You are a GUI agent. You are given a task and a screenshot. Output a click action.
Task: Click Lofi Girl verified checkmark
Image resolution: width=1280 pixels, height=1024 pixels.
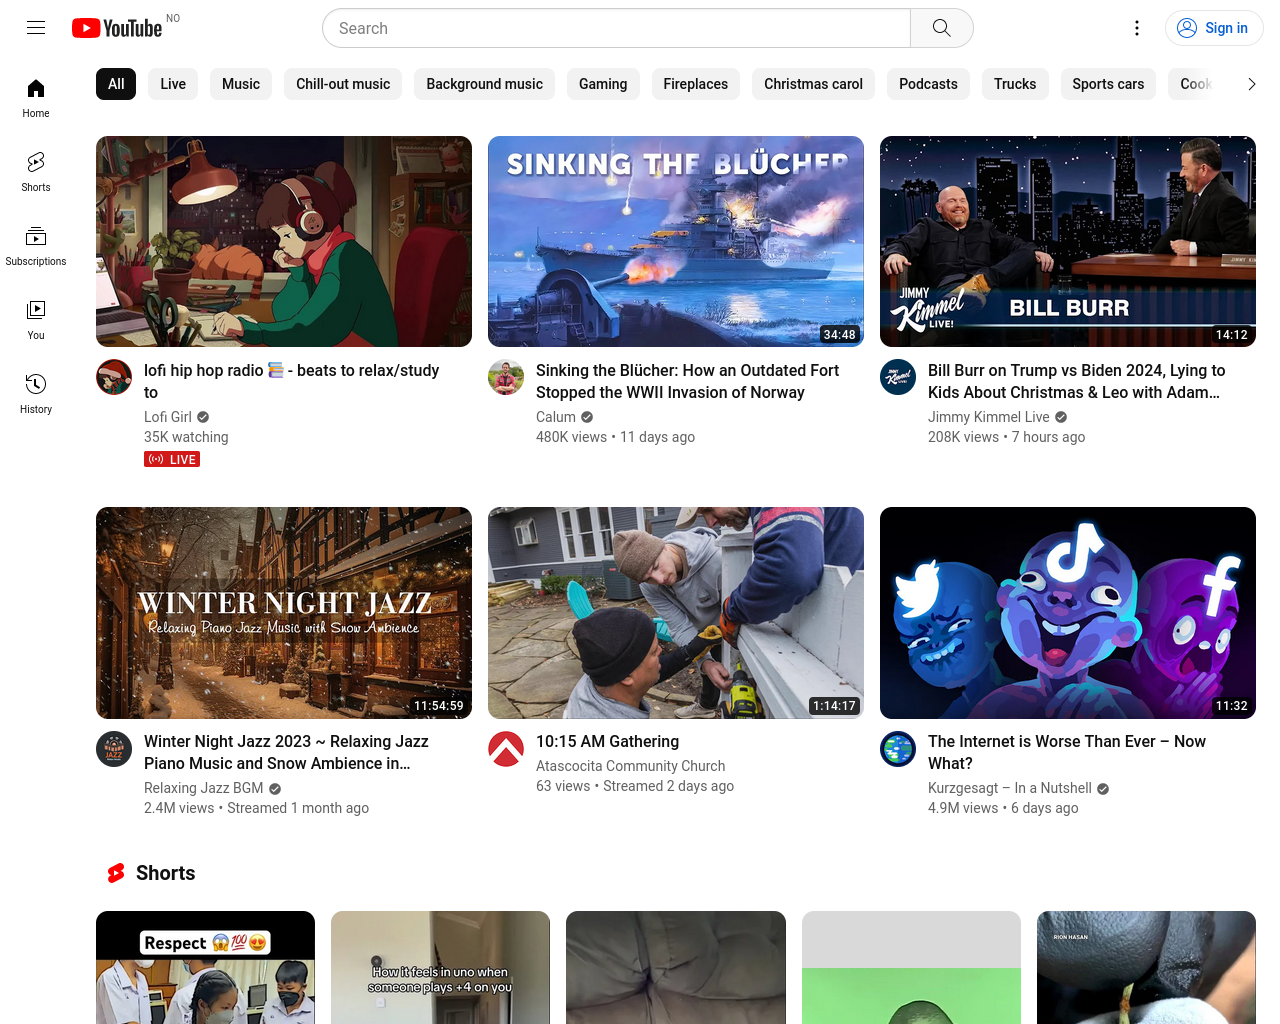[x=203, y=417]
